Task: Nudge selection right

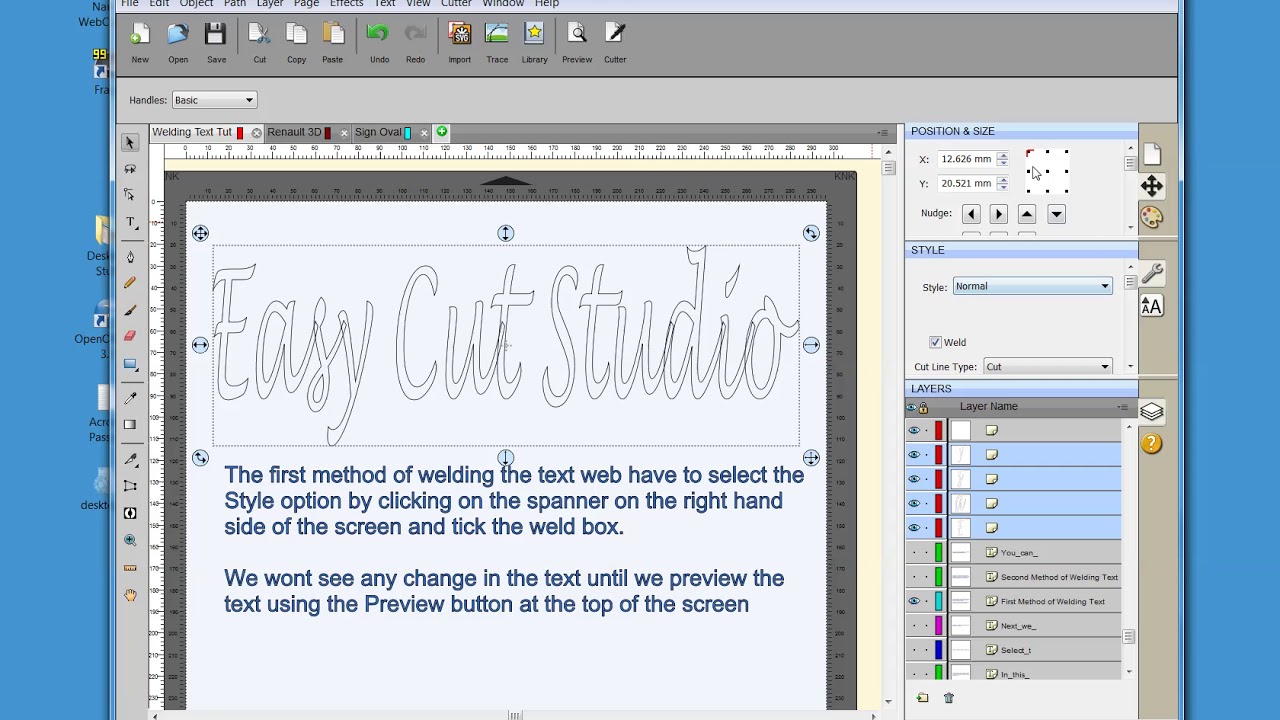Action: coord(998,214)
